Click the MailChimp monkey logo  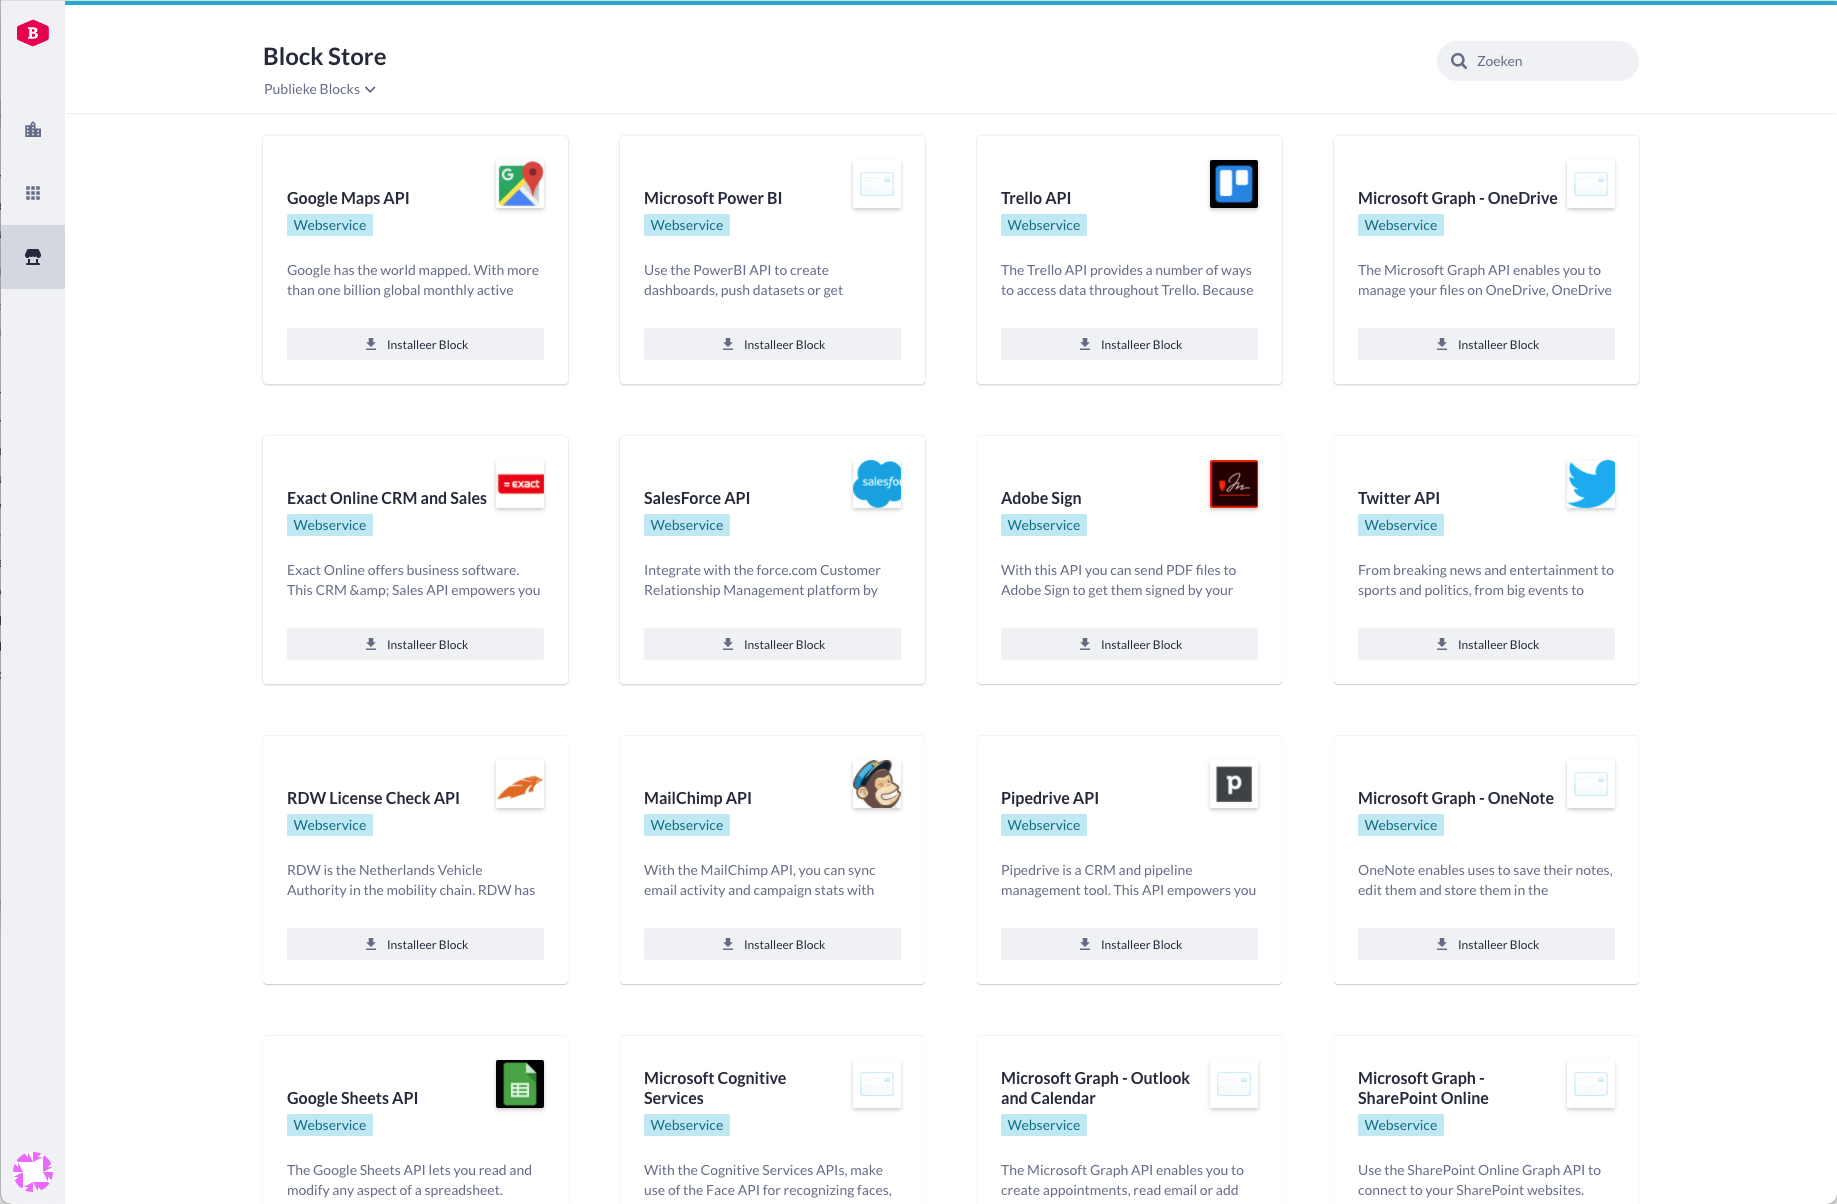pyautogui.click(x=877, y=784)
